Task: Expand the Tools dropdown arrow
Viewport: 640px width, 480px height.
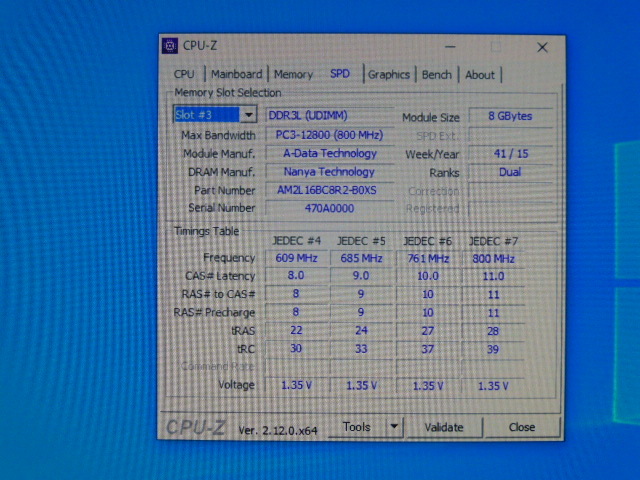Action: pos(394,427)
